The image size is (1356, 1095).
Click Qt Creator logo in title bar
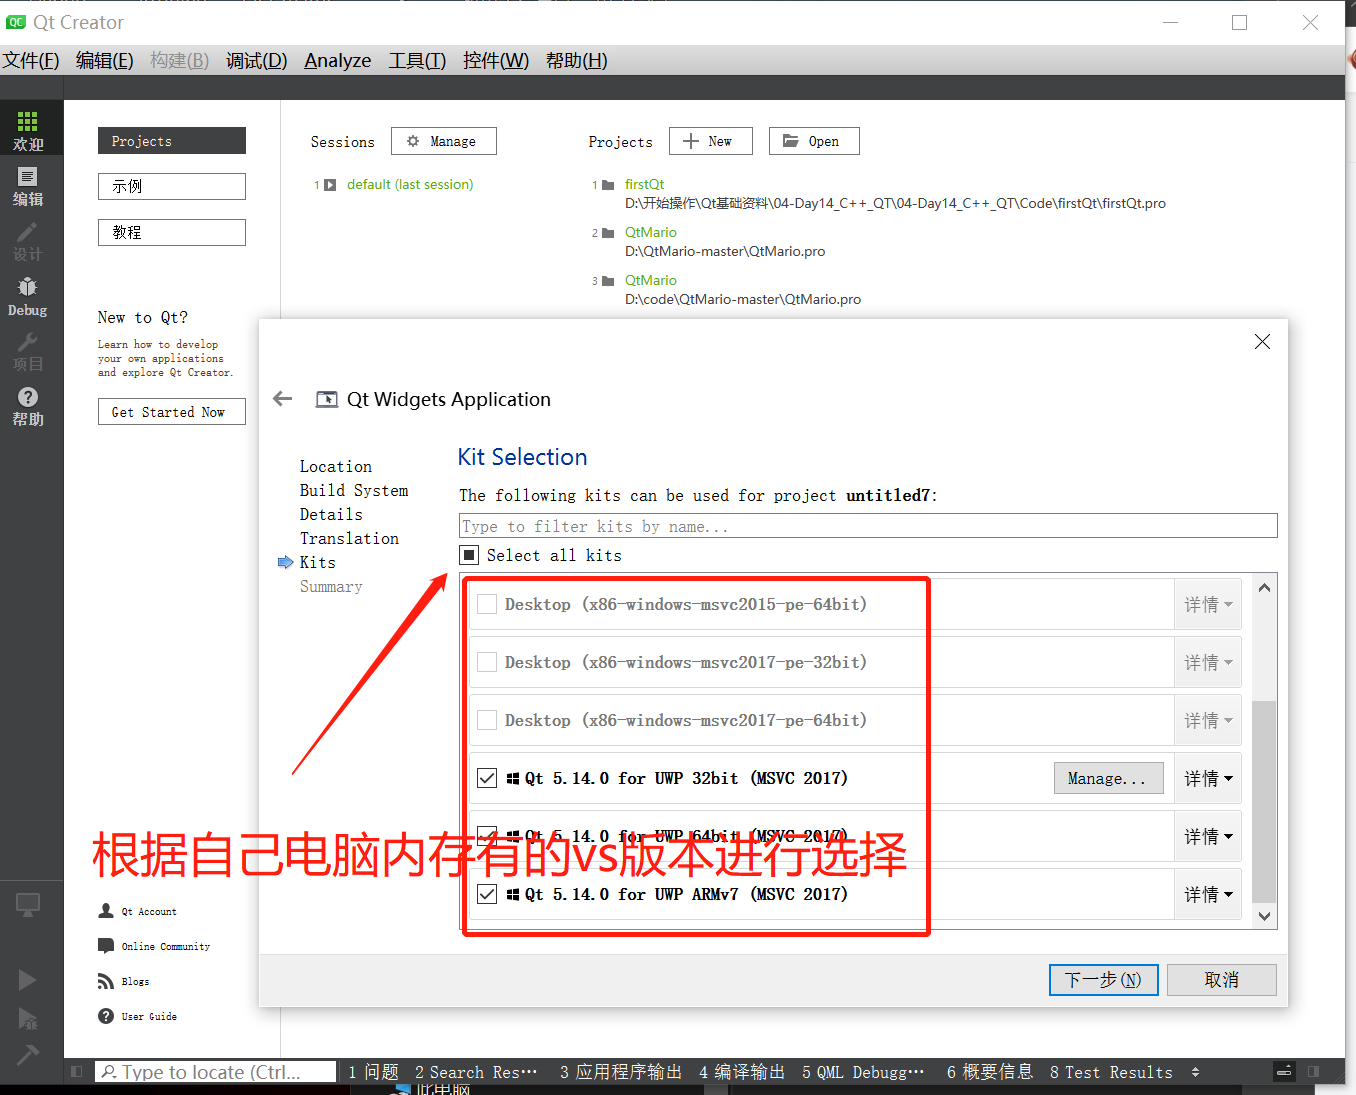pyautogui.click(x=16, y=22)
